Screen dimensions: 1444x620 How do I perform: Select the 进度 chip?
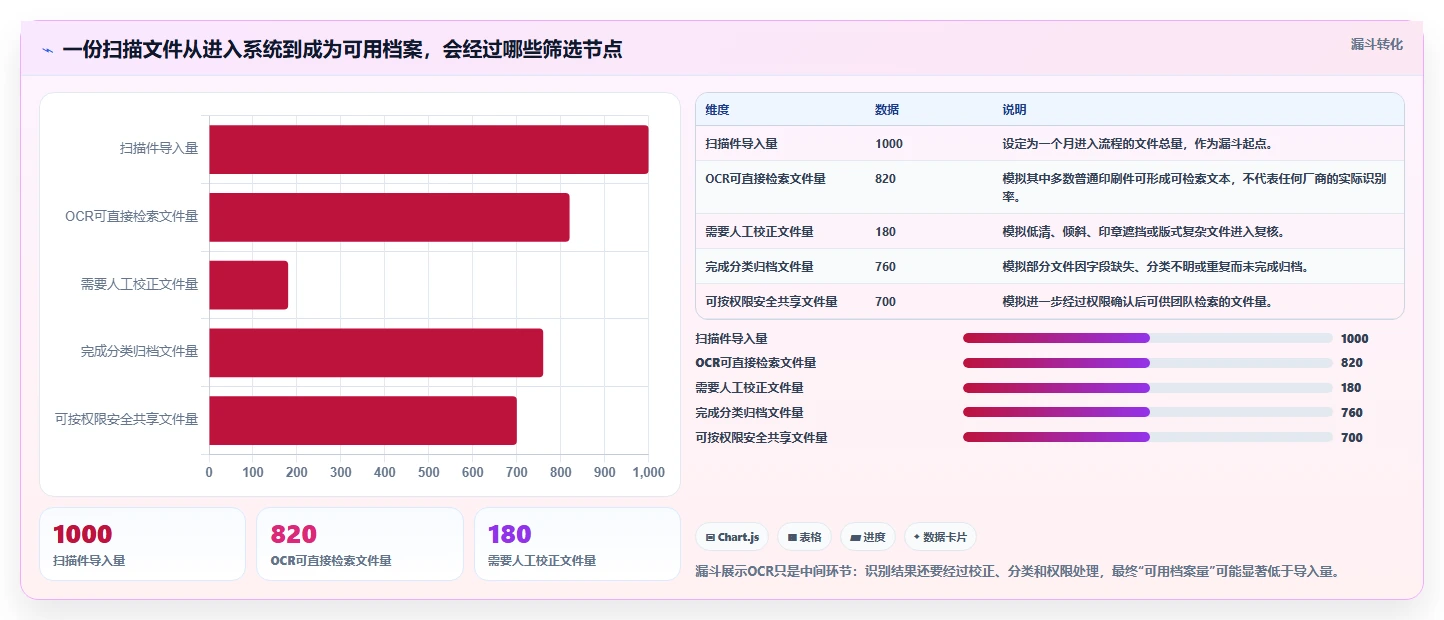point(868,537)
